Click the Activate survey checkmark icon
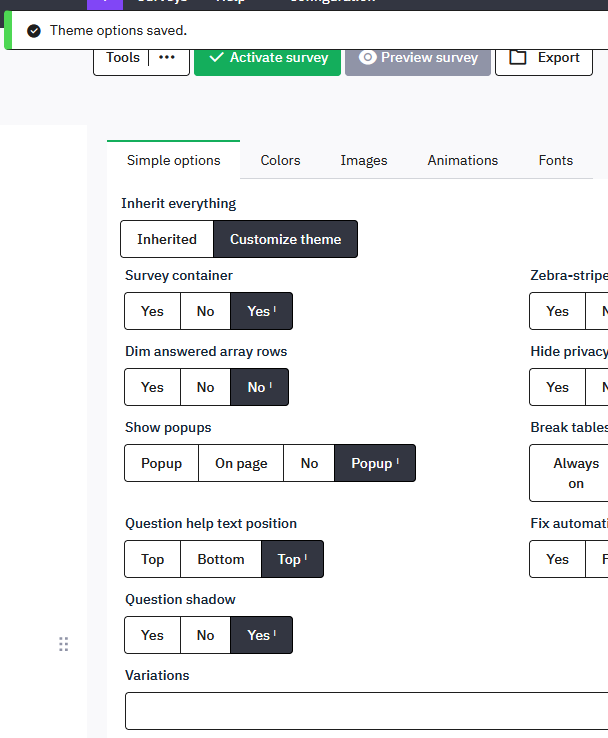The image size is (608, 738). (x=216, y=58)
